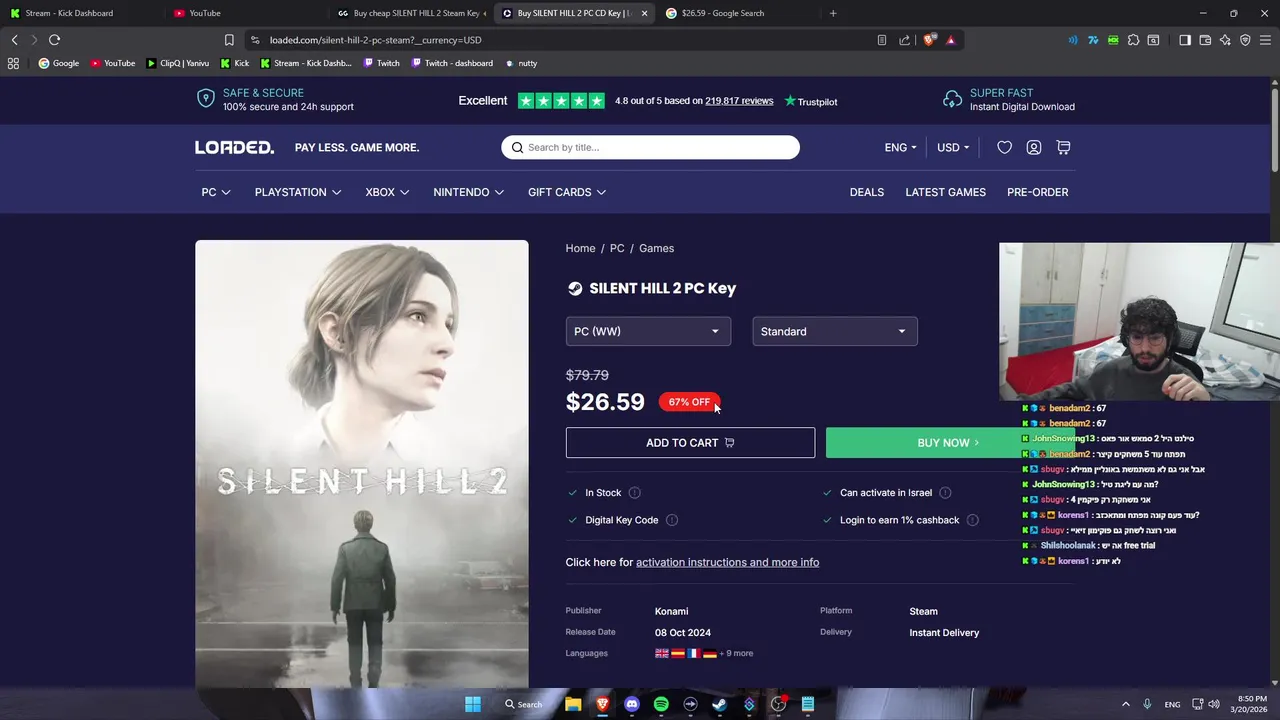
Task: Click the Brave Rewards triangle icon
Action: [950, 40]
